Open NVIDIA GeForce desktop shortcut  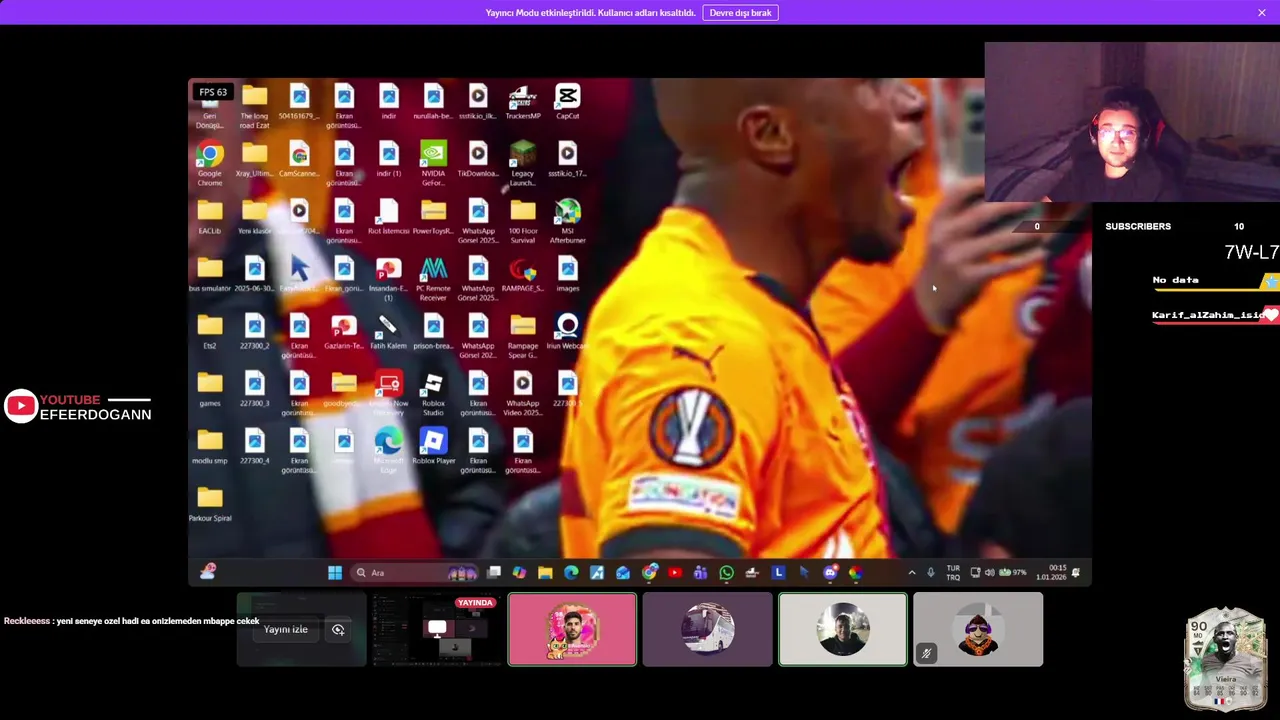[x=433, y=164]
